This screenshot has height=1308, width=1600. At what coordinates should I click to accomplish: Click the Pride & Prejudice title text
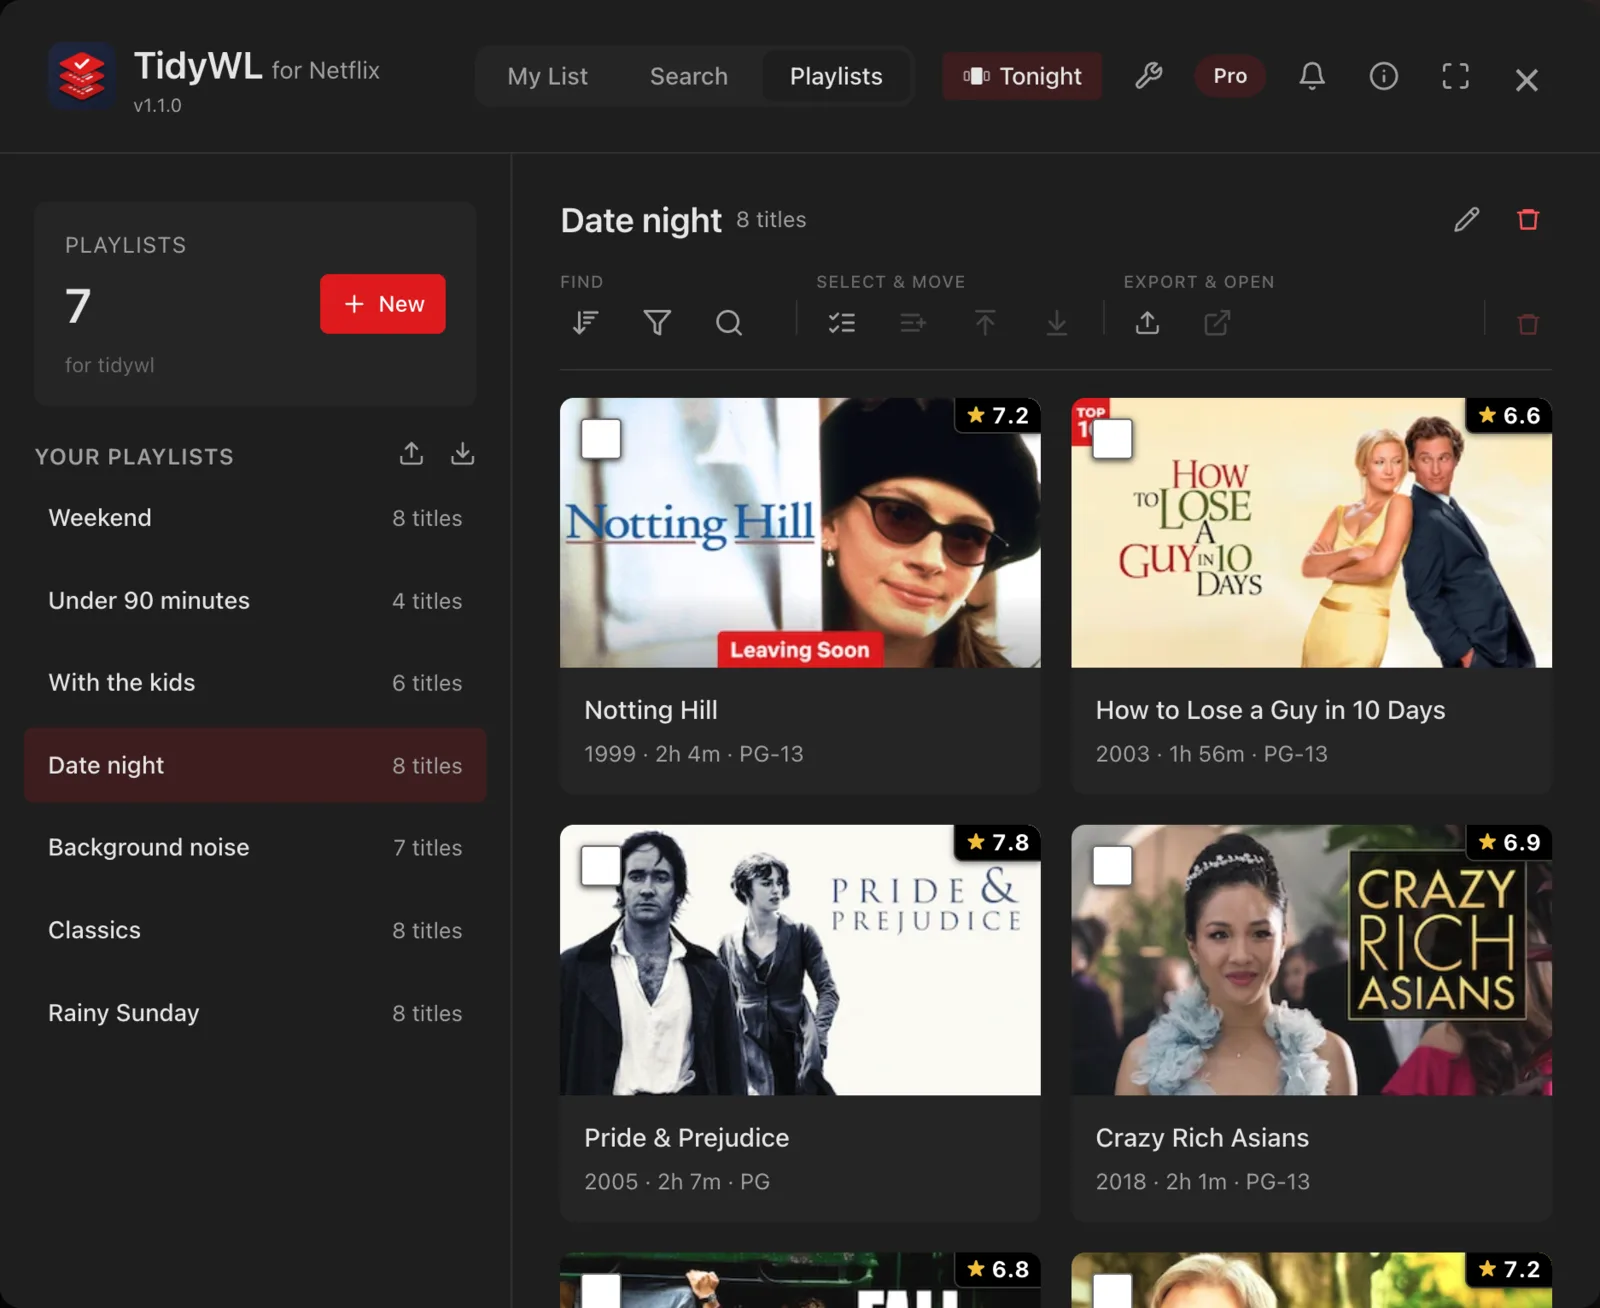click(x=687, y=1138)
